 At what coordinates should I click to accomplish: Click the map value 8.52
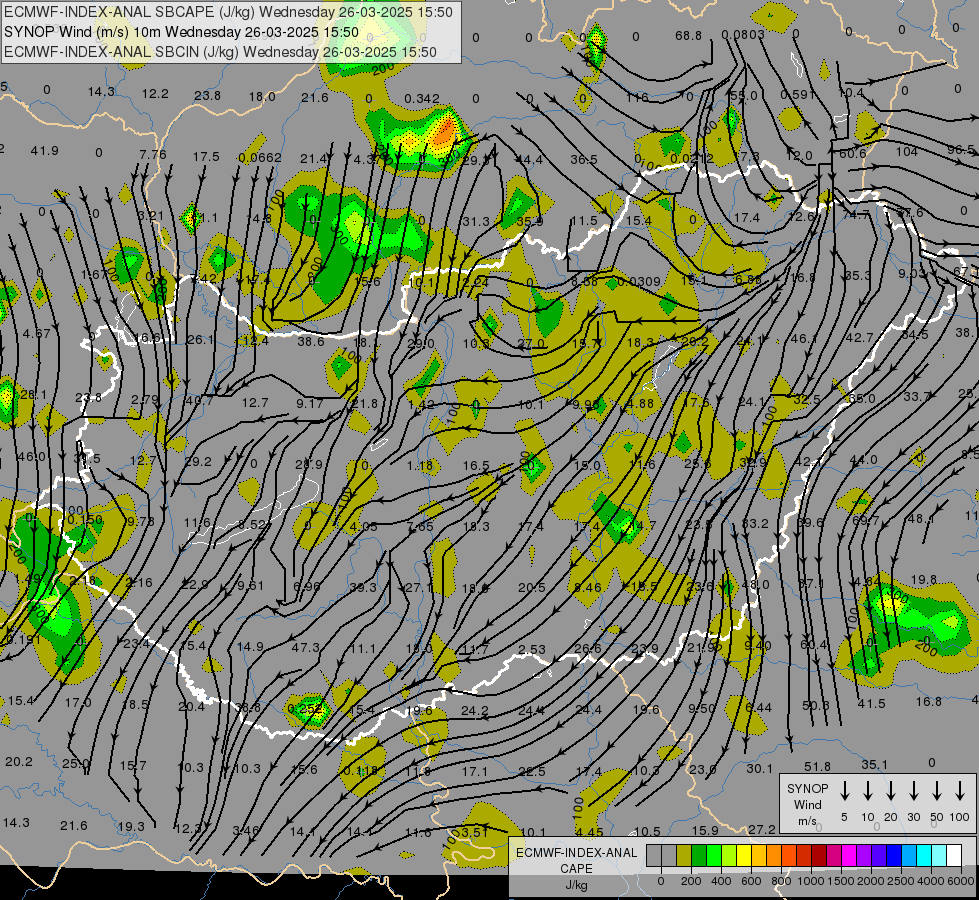tap(252, 525)
